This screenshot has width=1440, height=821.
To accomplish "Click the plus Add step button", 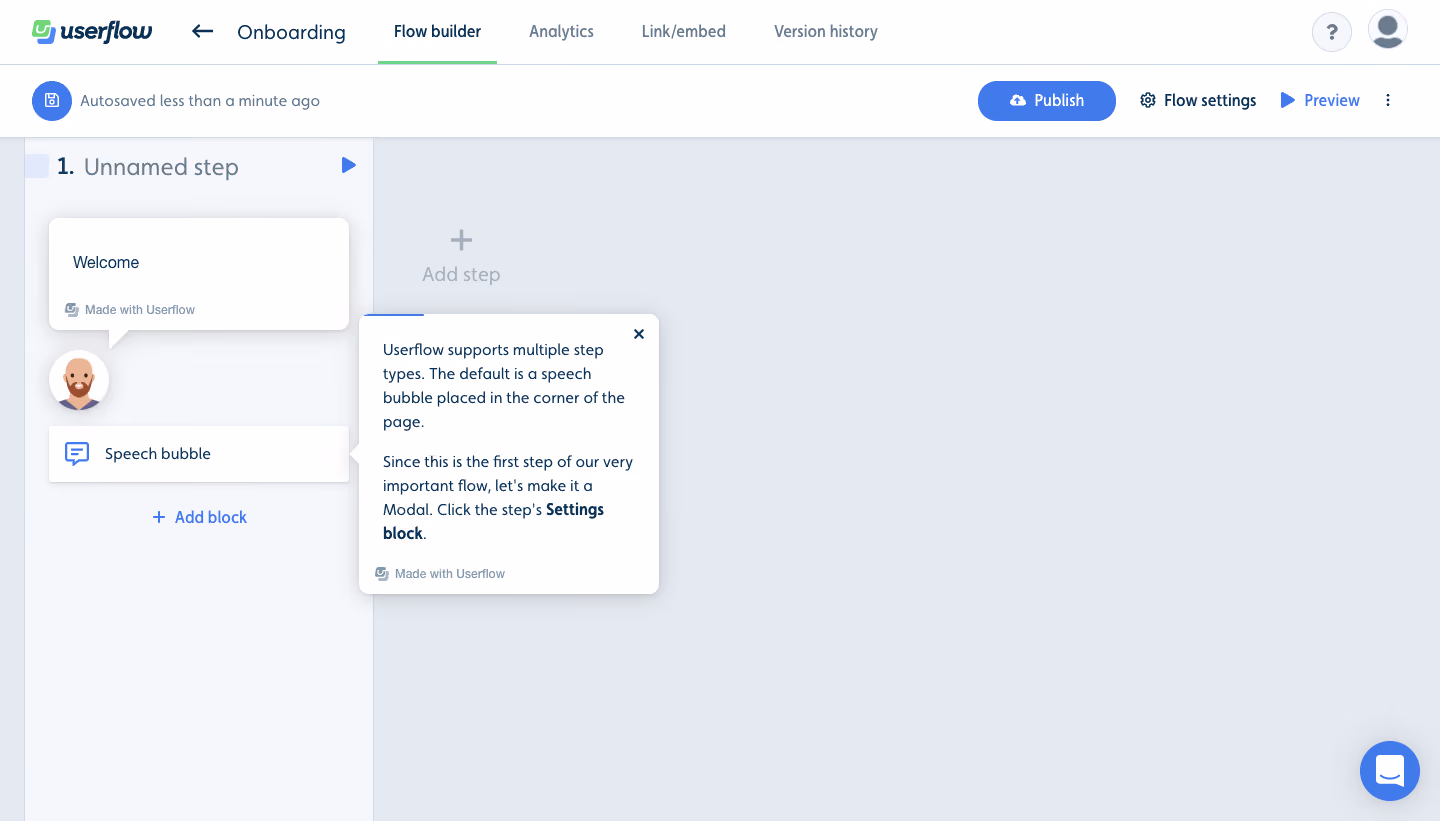I will tap(461, 256).
